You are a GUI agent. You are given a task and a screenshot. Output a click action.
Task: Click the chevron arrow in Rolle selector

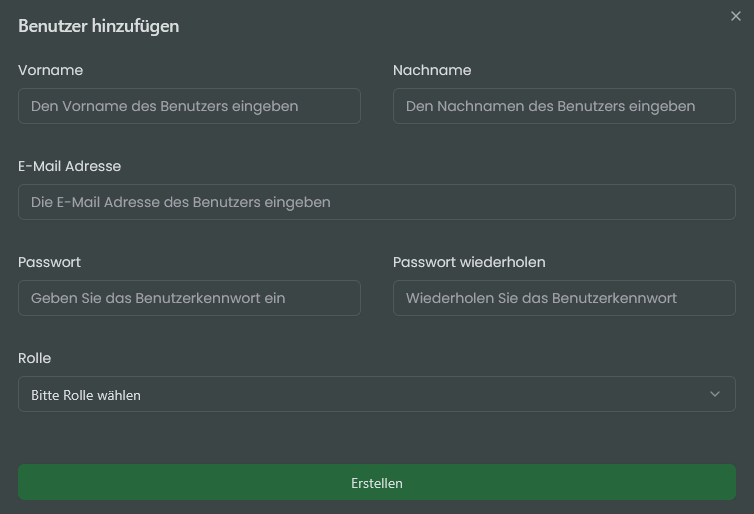point(715,394)
